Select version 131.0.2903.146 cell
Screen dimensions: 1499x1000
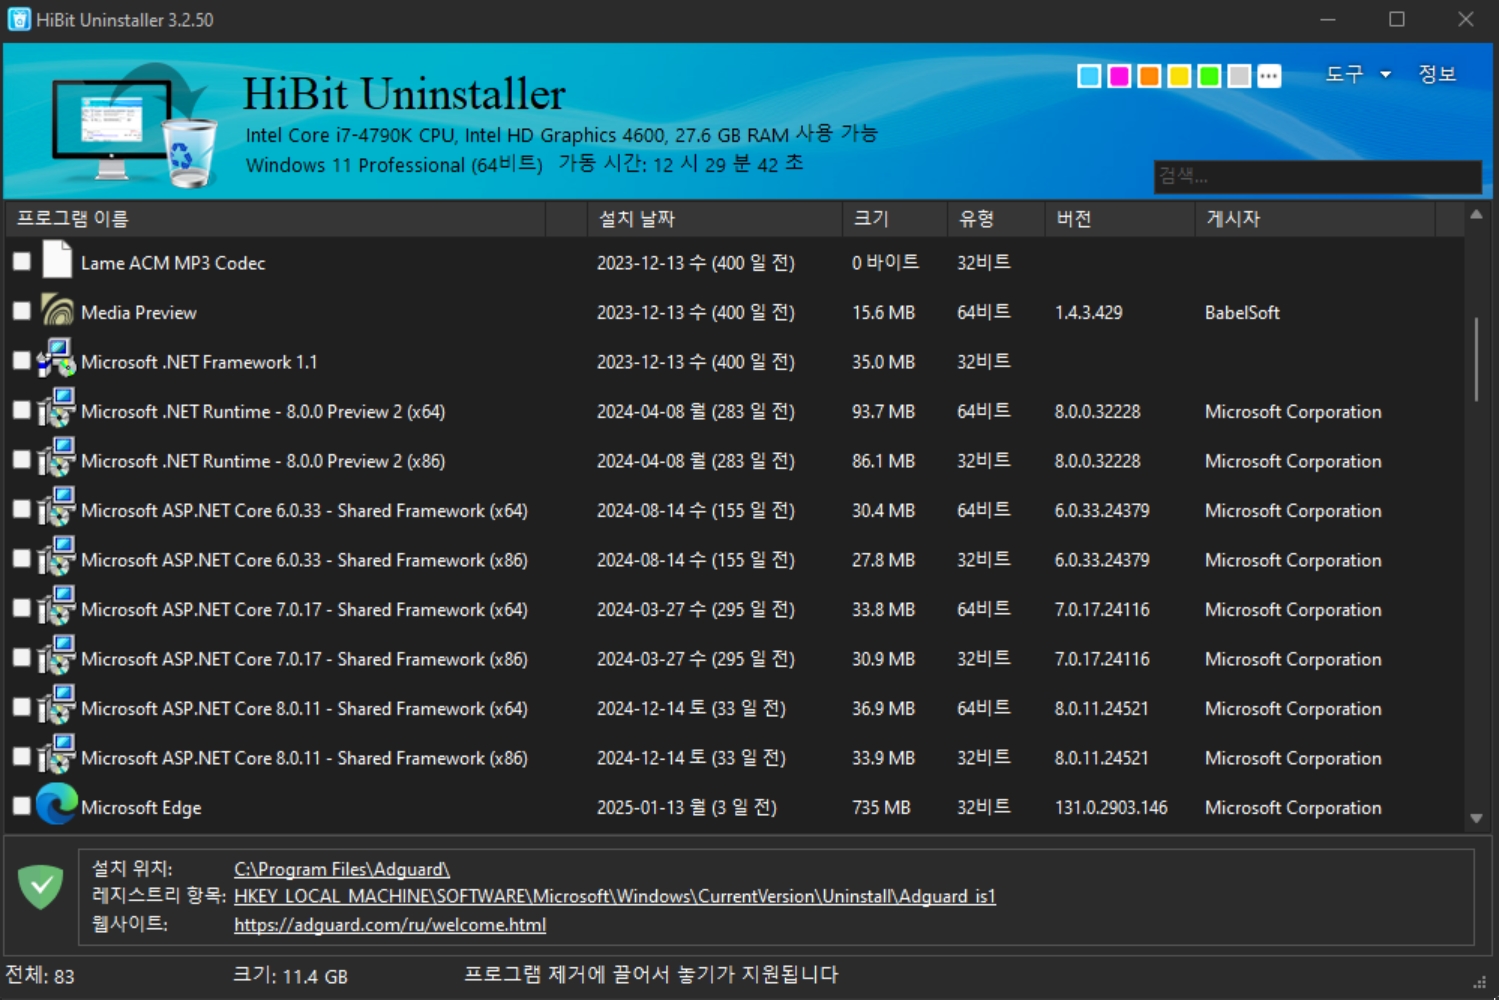1111,807
